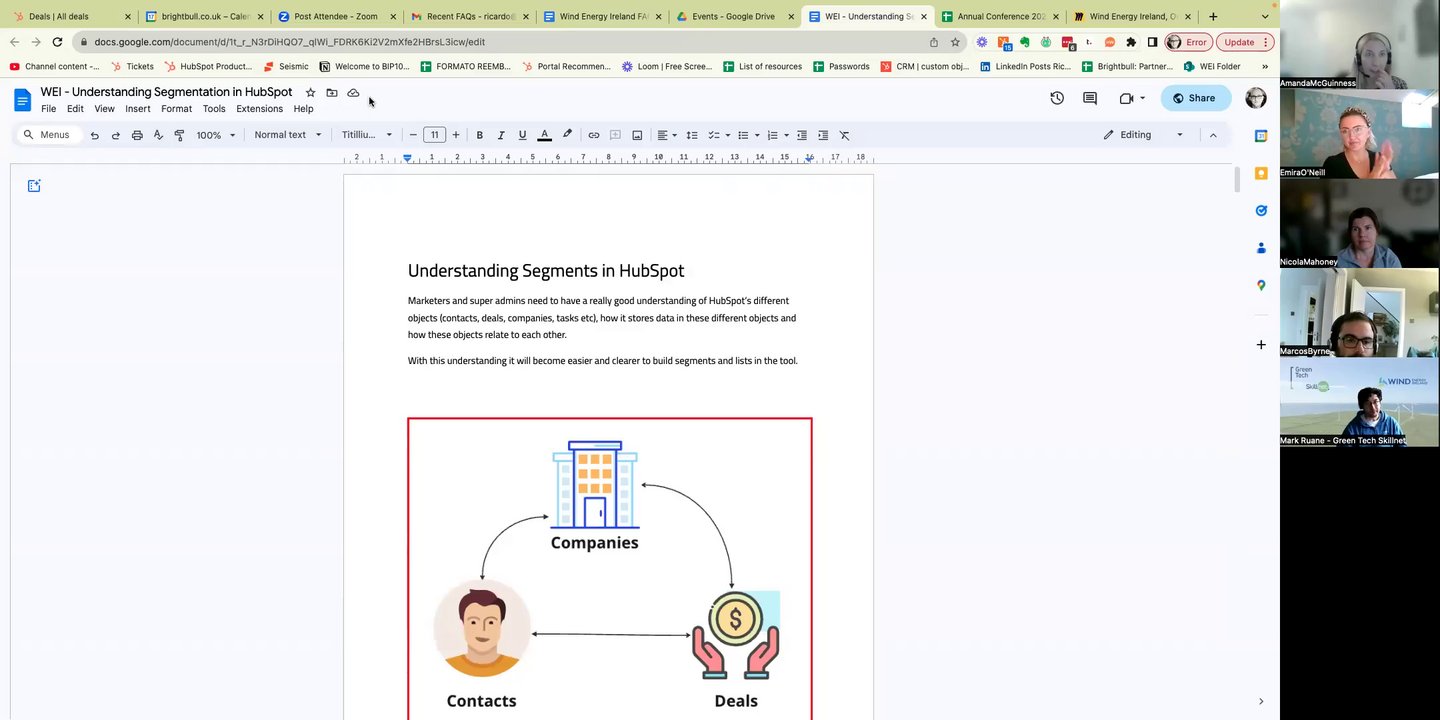Open the Format menu
1440x720 pixels.
tap(176, 109)
